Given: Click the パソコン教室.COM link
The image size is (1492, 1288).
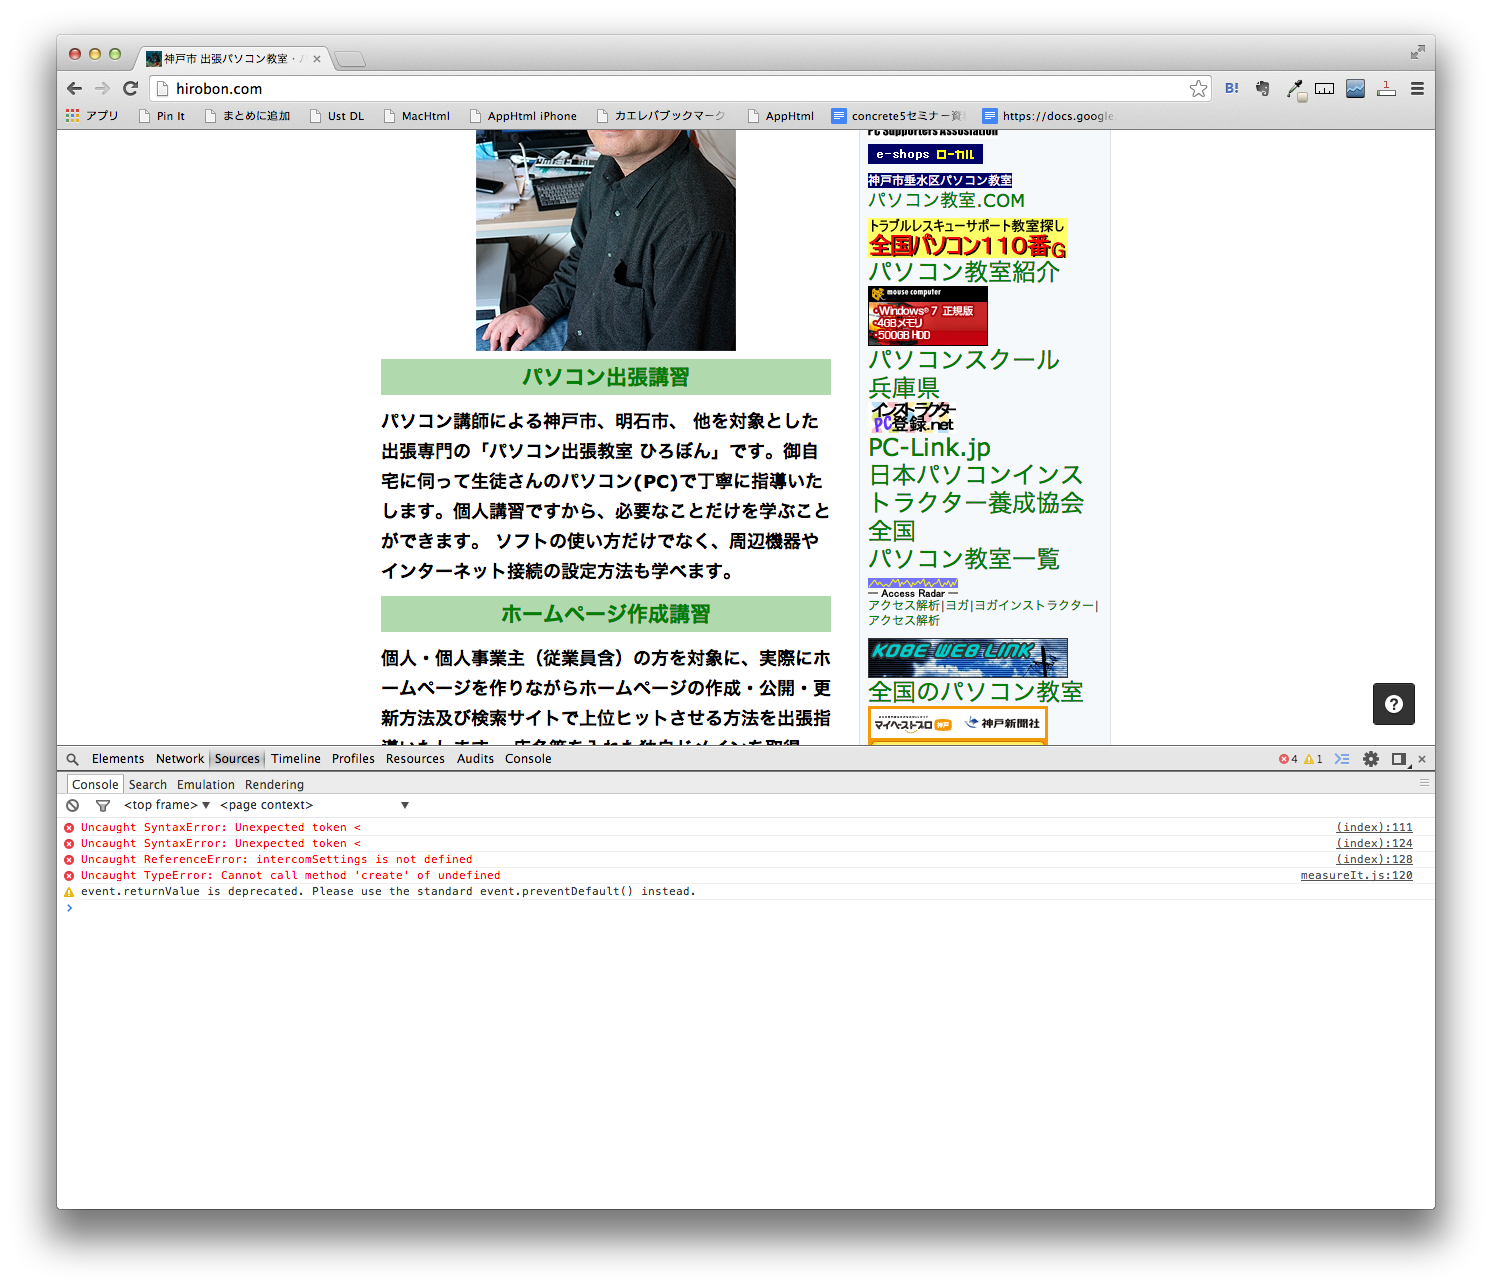Looking at the screenshot, I should coord(946,200).
